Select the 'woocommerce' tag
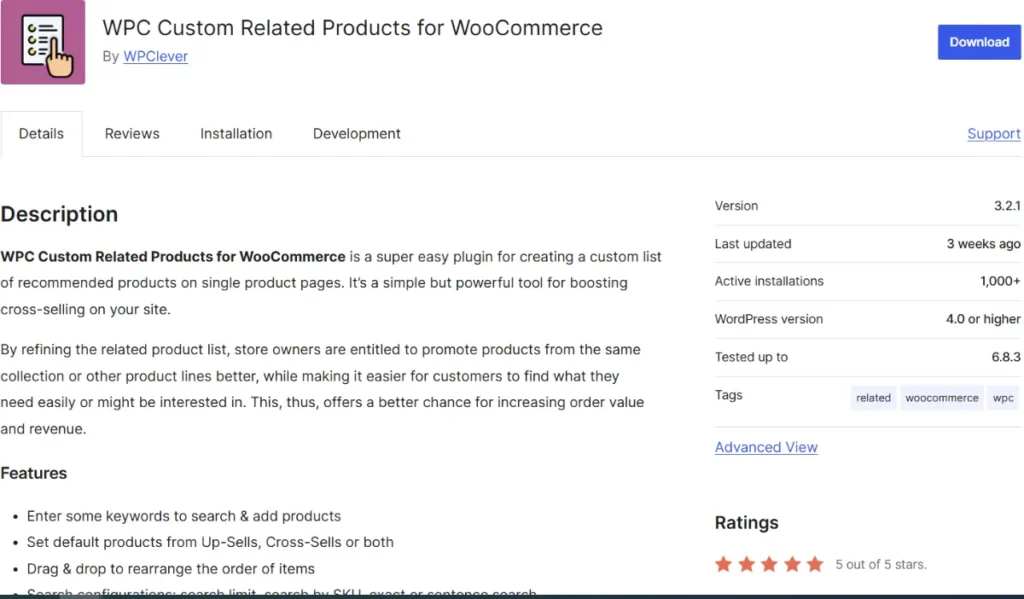The image size is (1024, 599). click(x=942, y=398)
